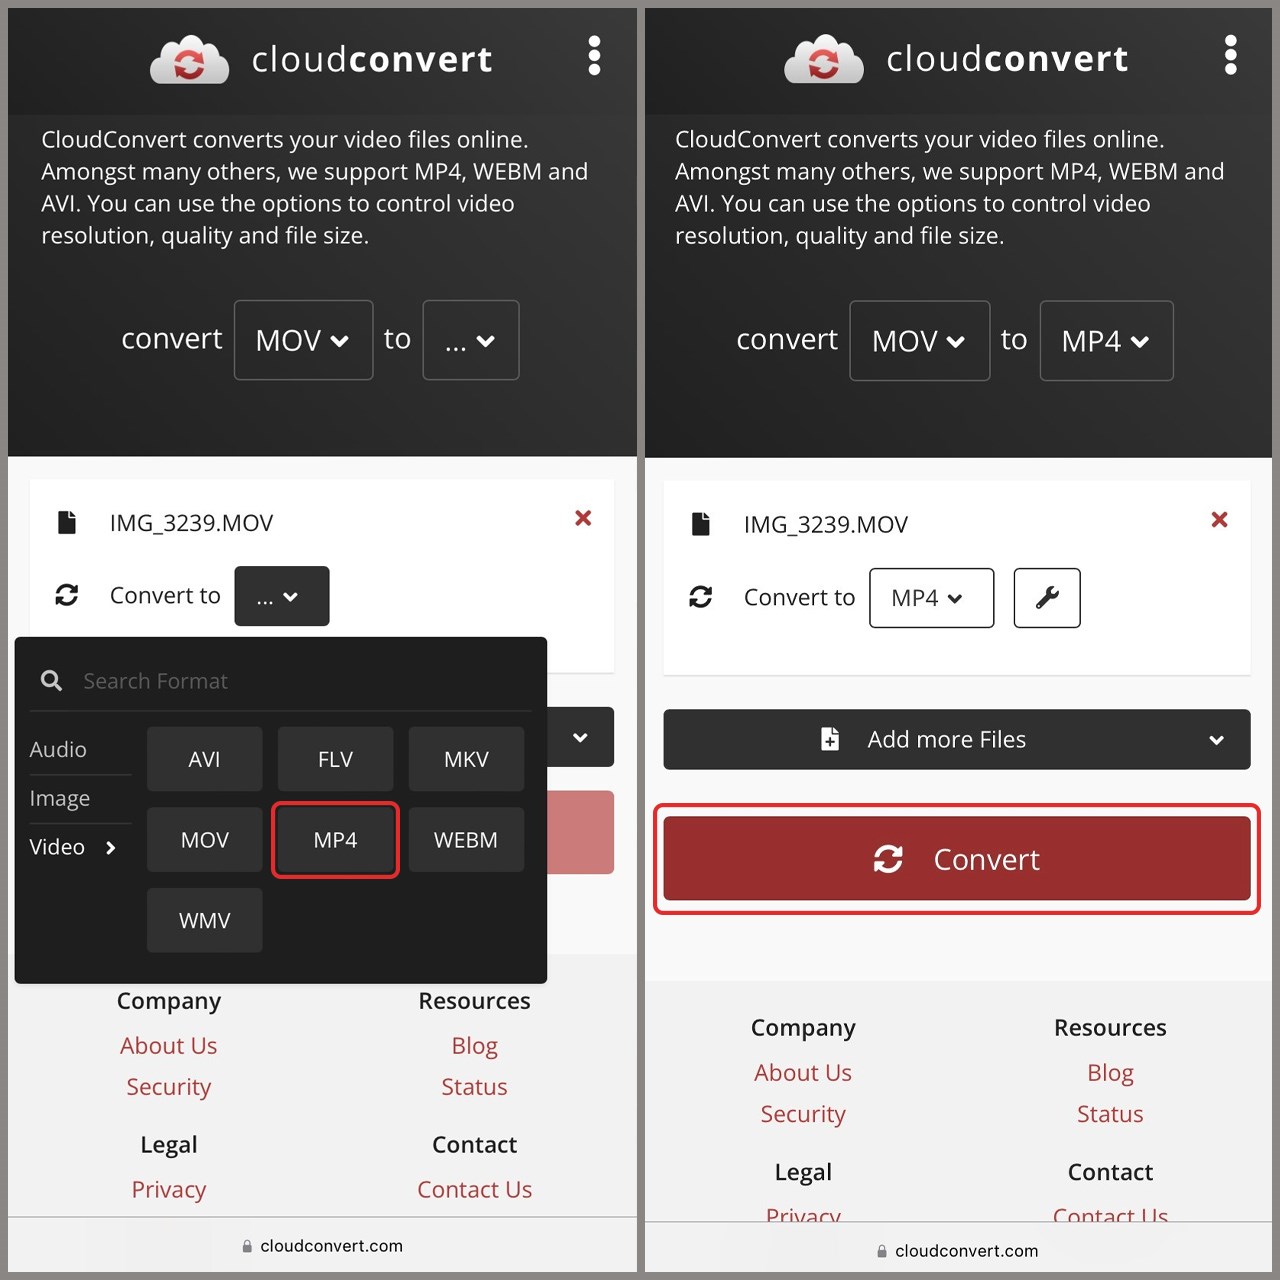
Task: Start conversion with the red Convert button
Action: point(956,859)
